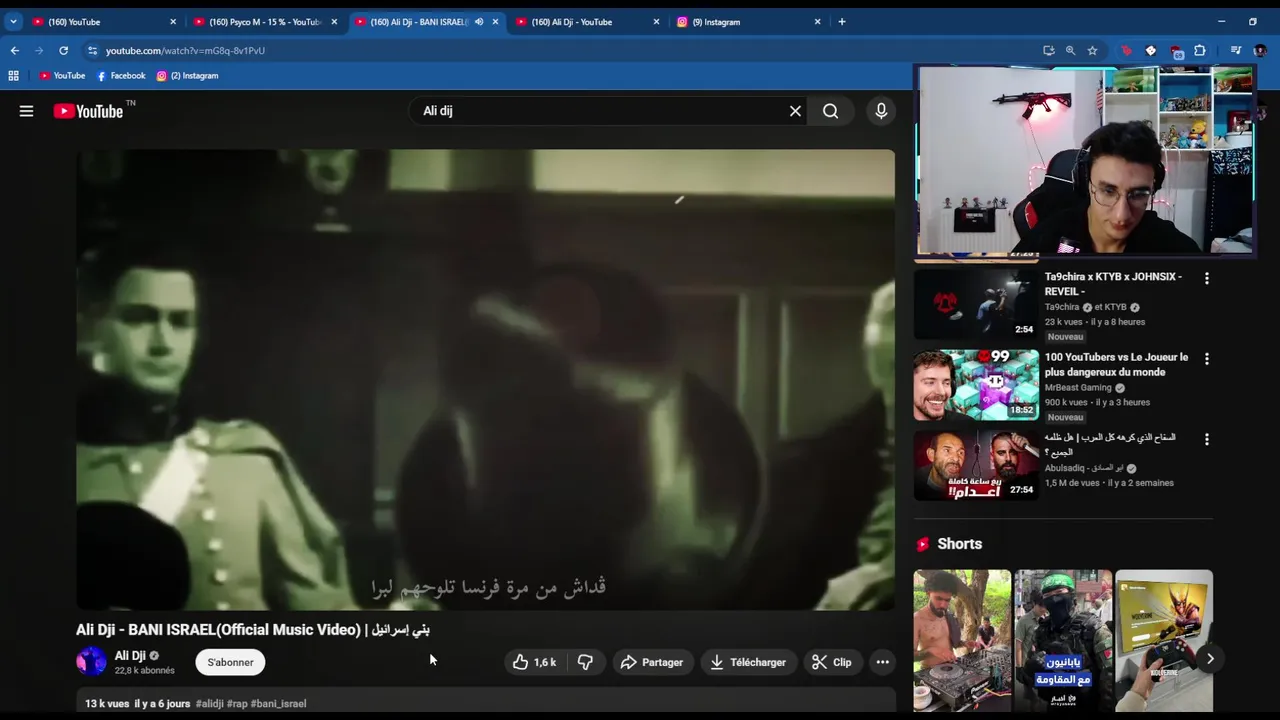
Task: Show next Shorts with the right chevron
Action: pyautogui.click(x=1209, y=659)
